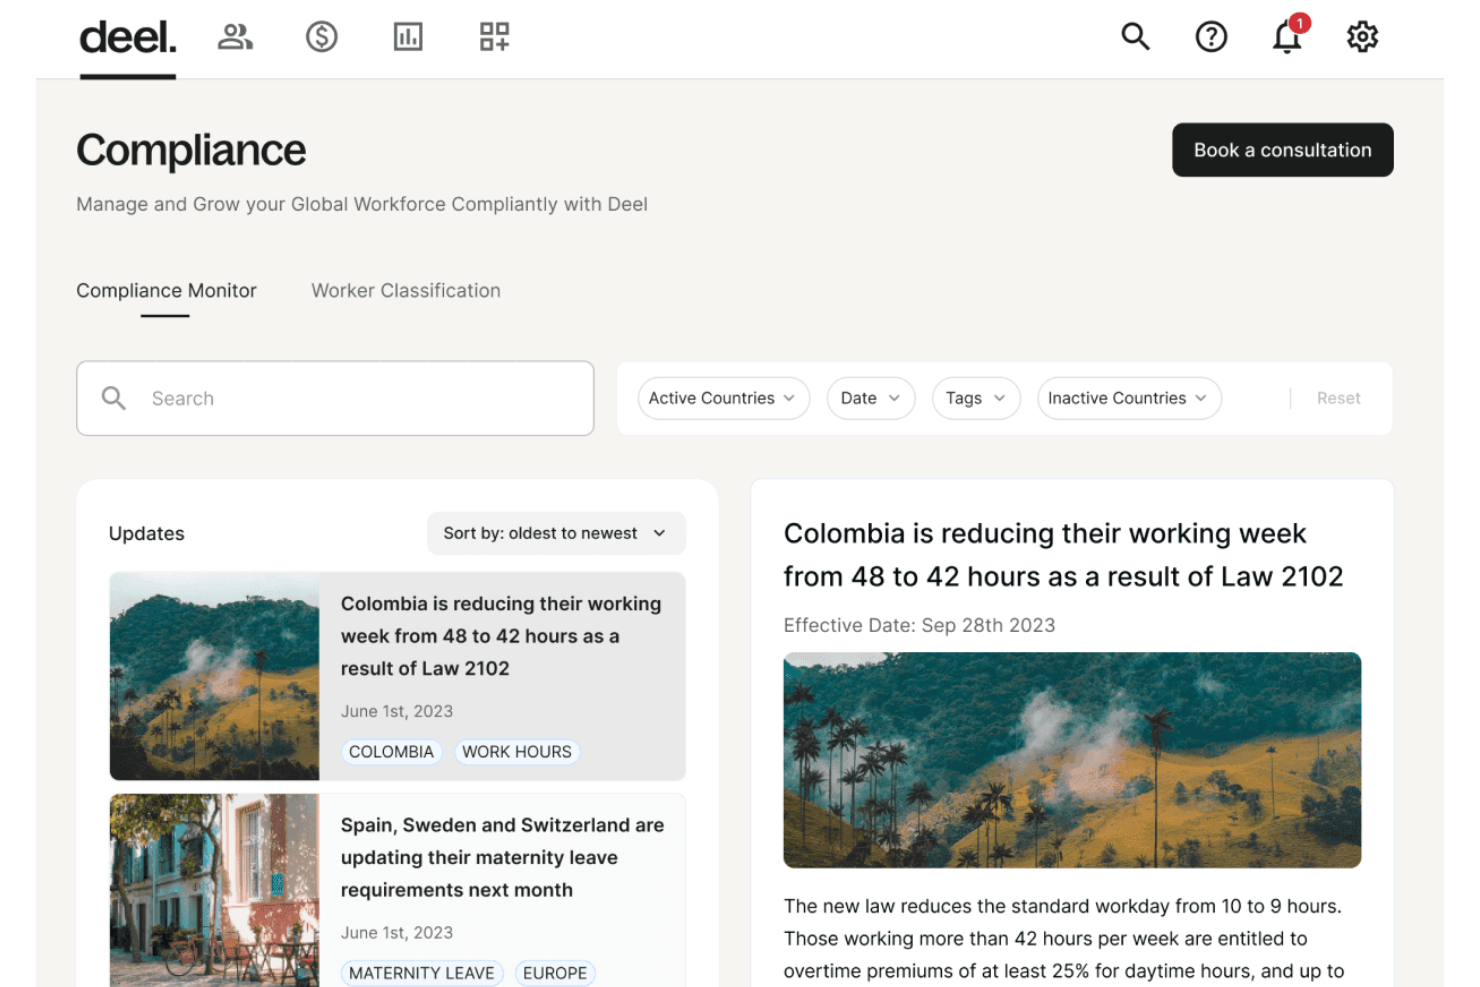Open the Help question mark icon
The height and width of the screenshot is (987, 1480).
pyautogui.click(x=1211, y=37)
